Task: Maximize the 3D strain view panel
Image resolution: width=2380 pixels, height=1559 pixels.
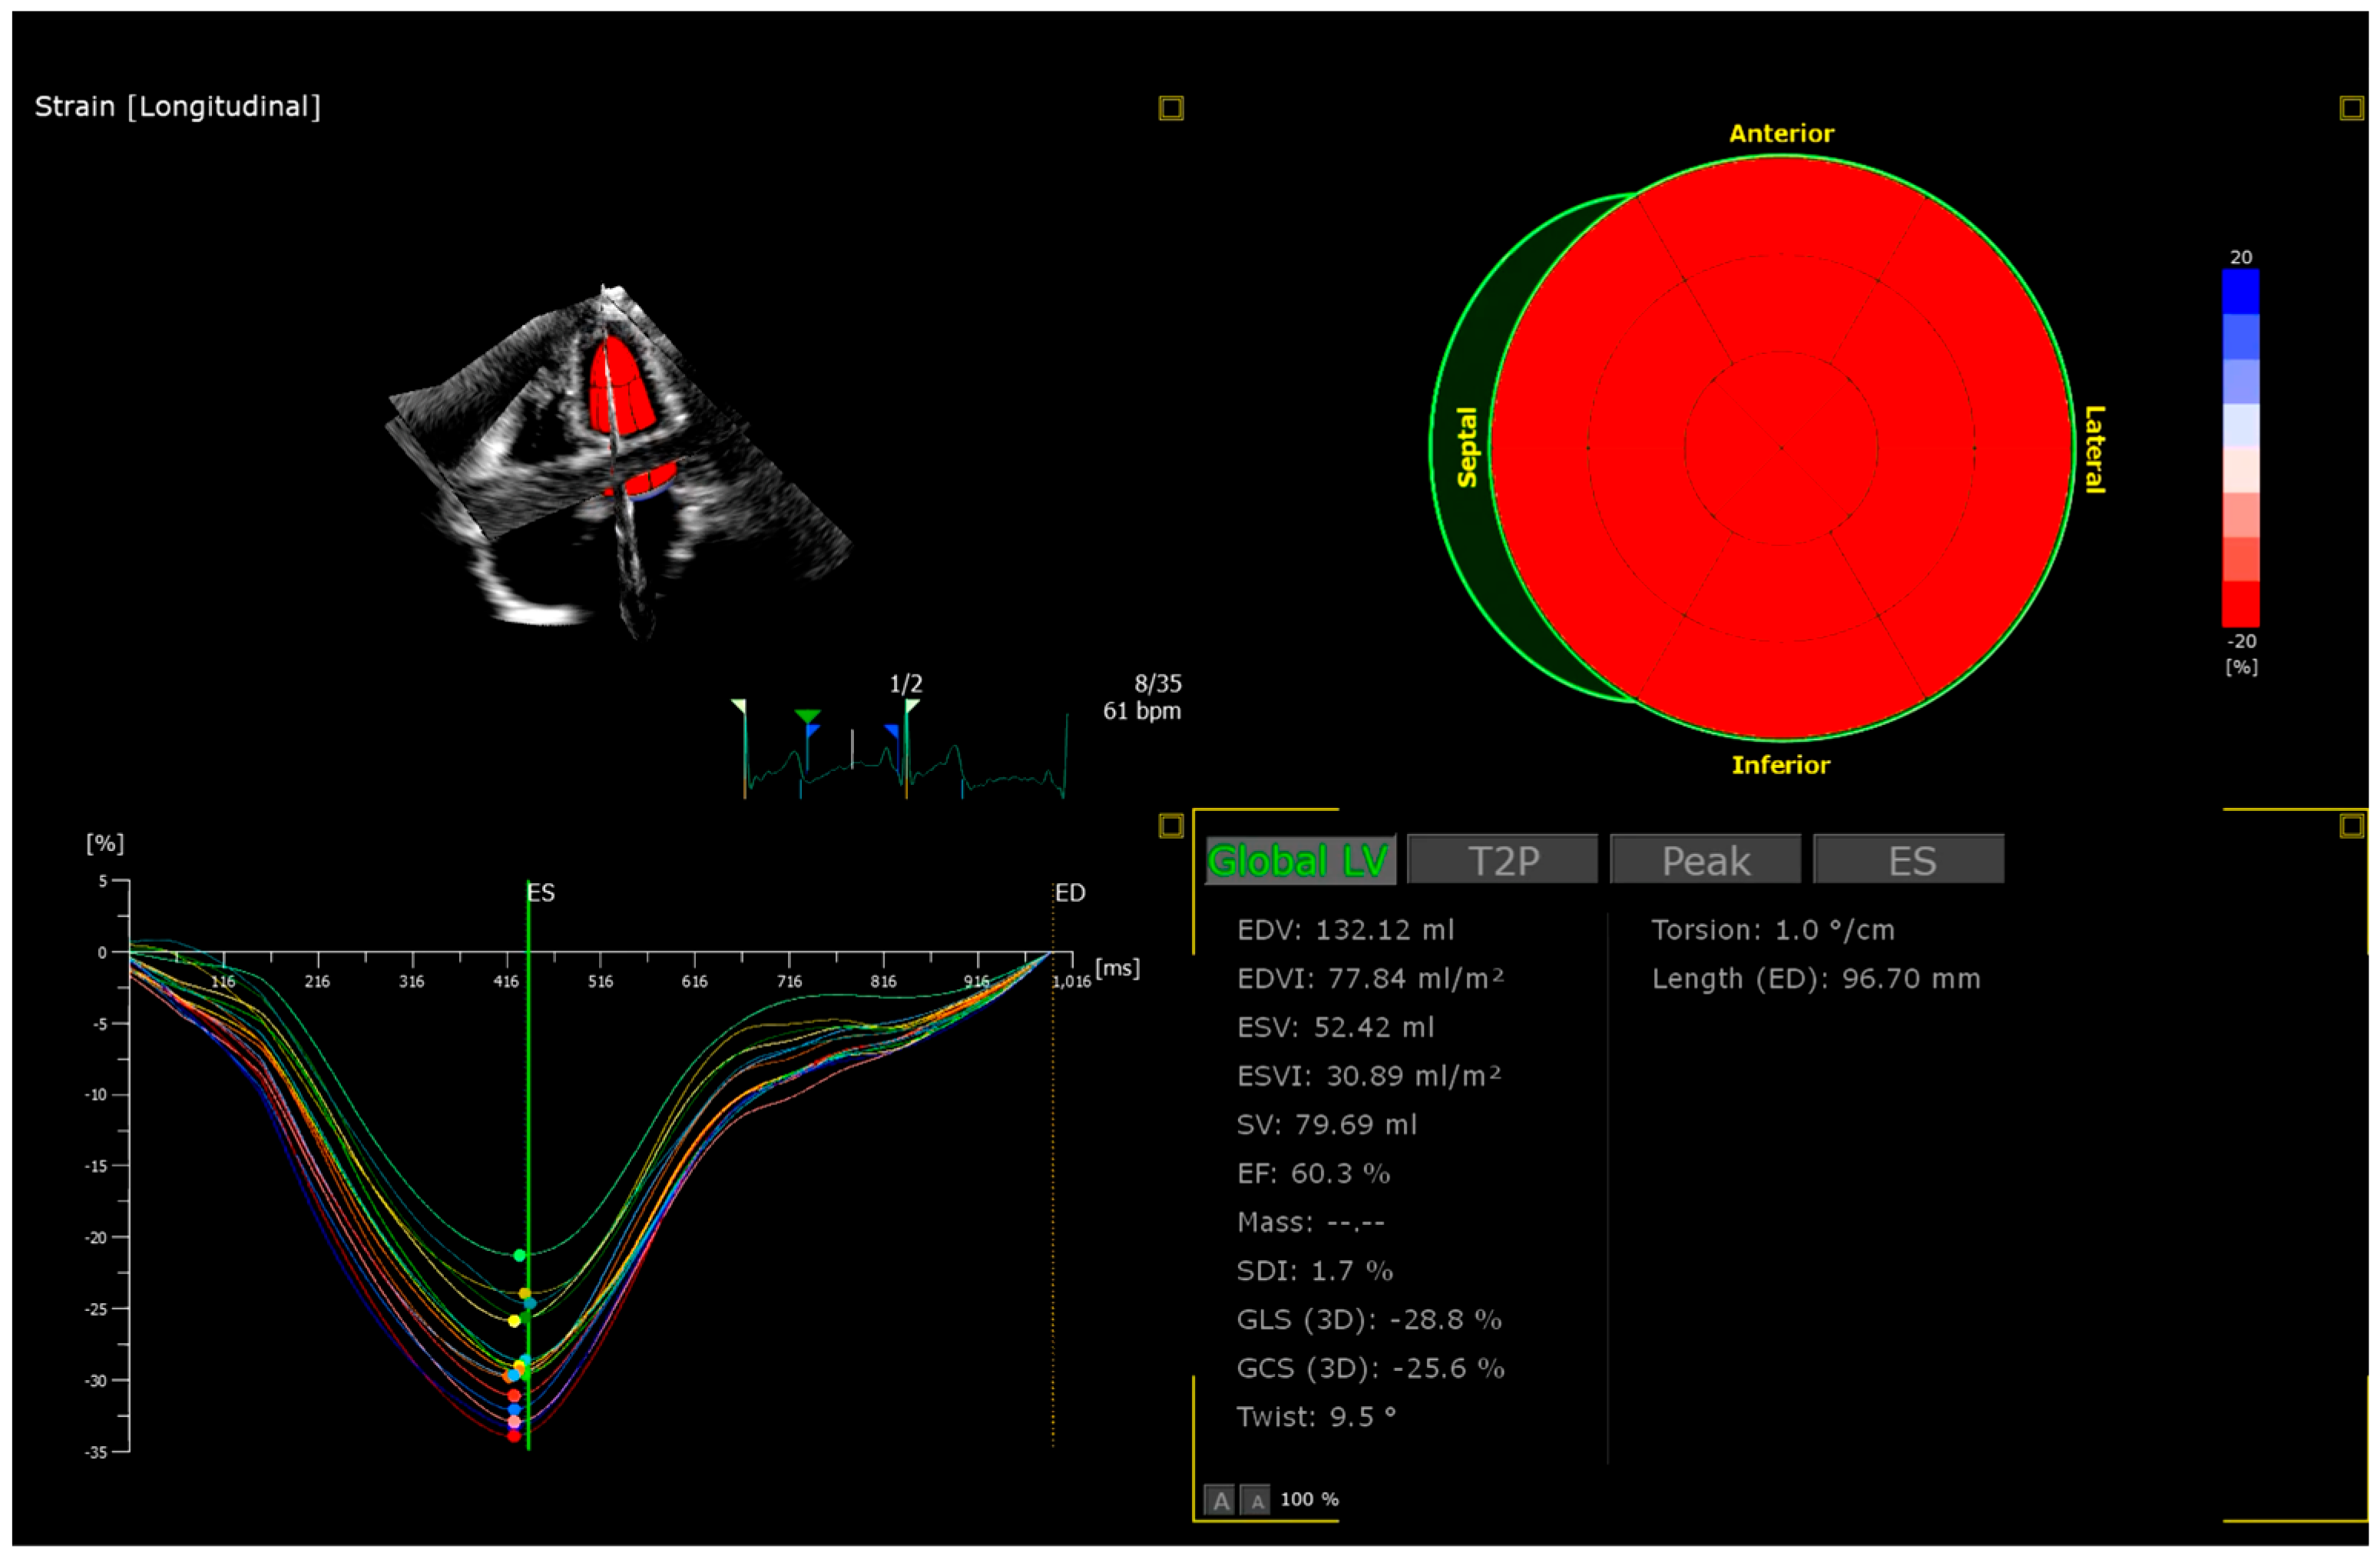Action: [1170, 108]
